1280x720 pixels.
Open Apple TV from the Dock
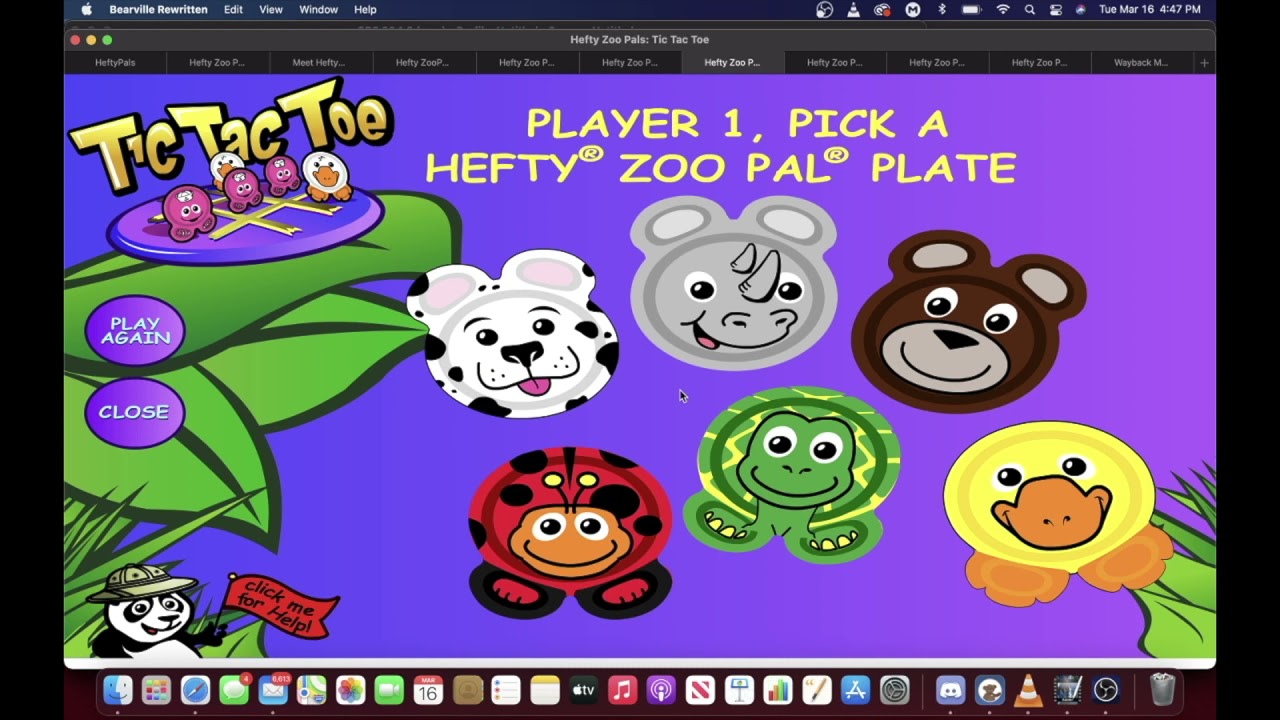pos(583,689)
